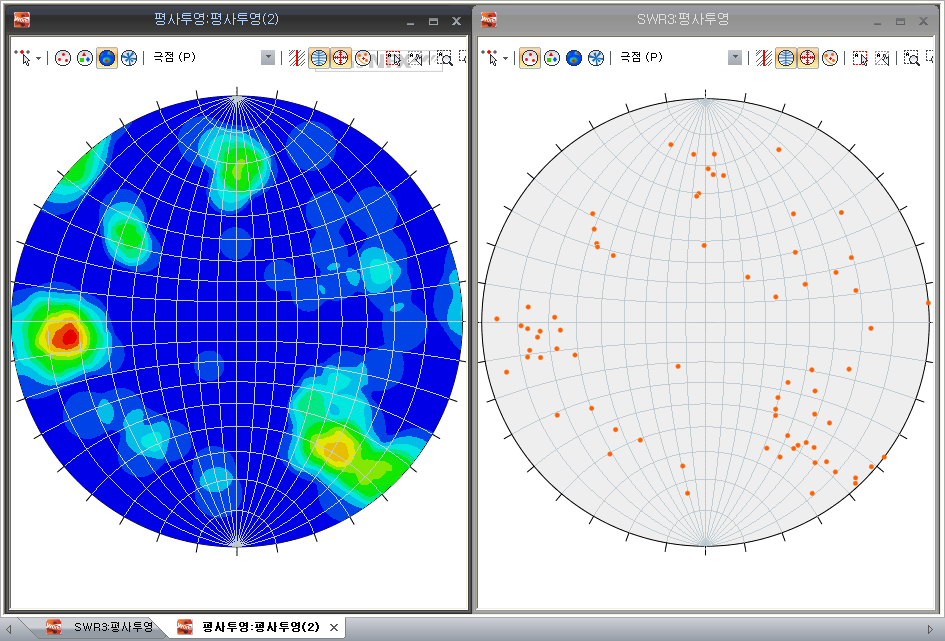
Task: Click scatter plot icon in SWR3 window
Action: [x=552, y=58]
